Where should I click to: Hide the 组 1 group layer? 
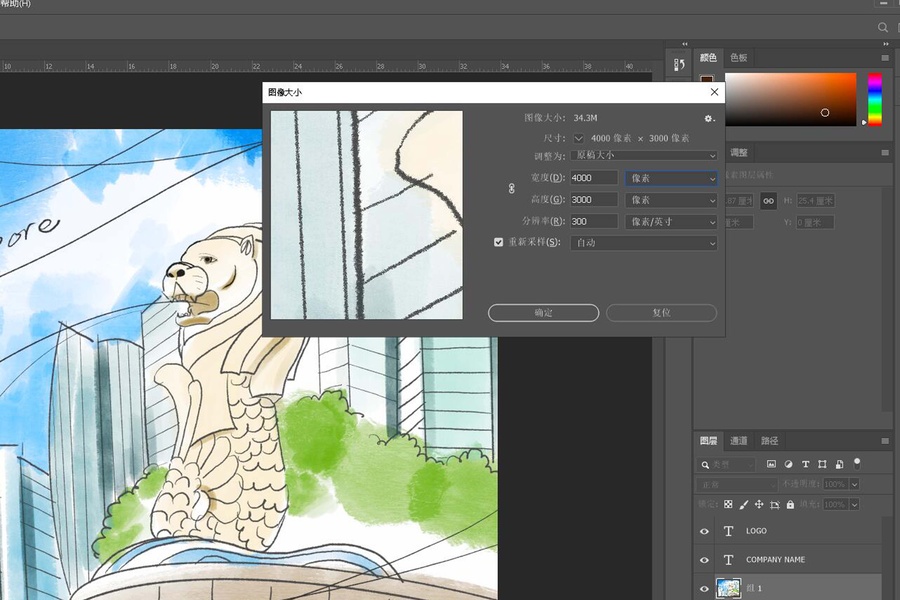(x=704, y=589)
